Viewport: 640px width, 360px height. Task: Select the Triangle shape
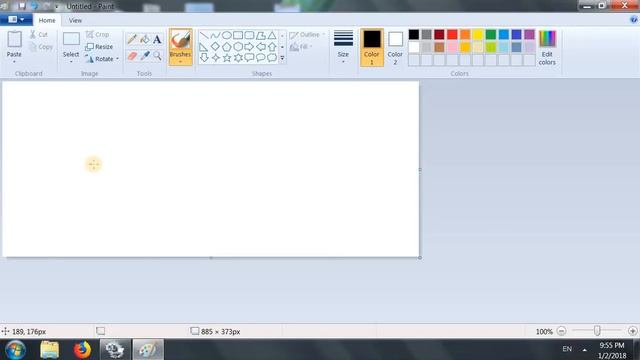pos(272,36)
